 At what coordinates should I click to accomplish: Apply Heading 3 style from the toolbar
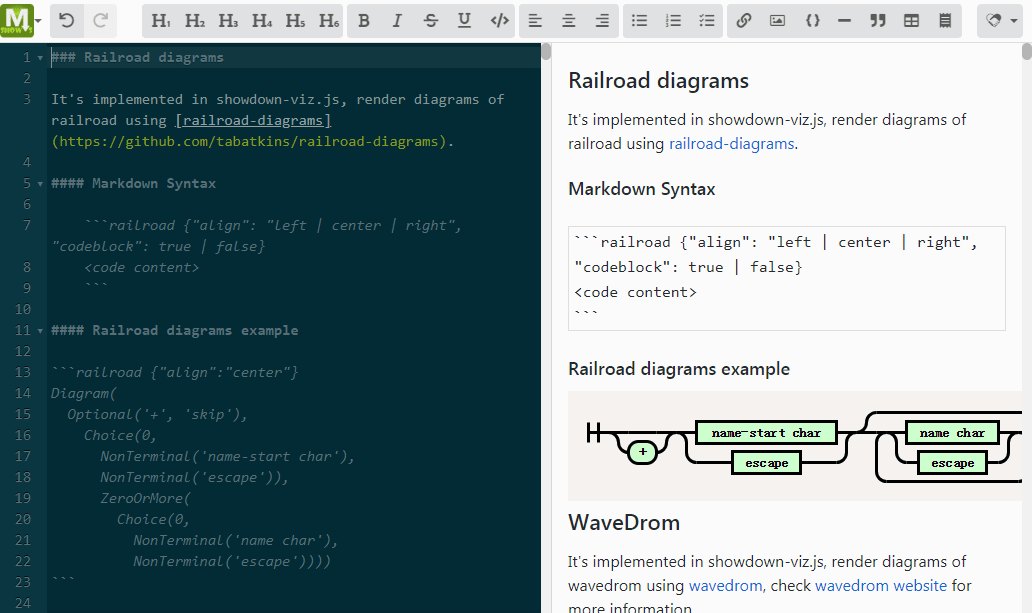click(228, 20)
